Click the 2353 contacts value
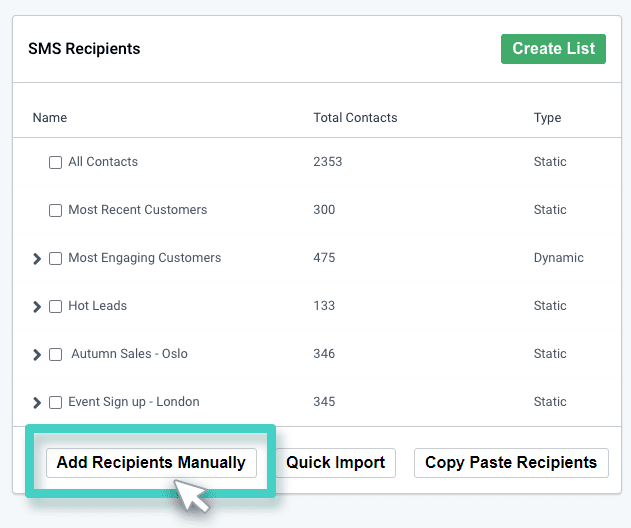The height and width of the screenshot is (528, 631). point(328,162)
